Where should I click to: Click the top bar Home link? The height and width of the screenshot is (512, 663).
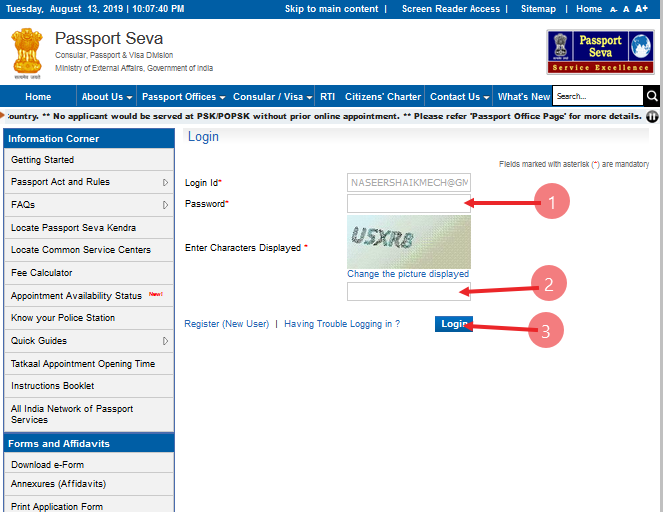pos(589,9)
